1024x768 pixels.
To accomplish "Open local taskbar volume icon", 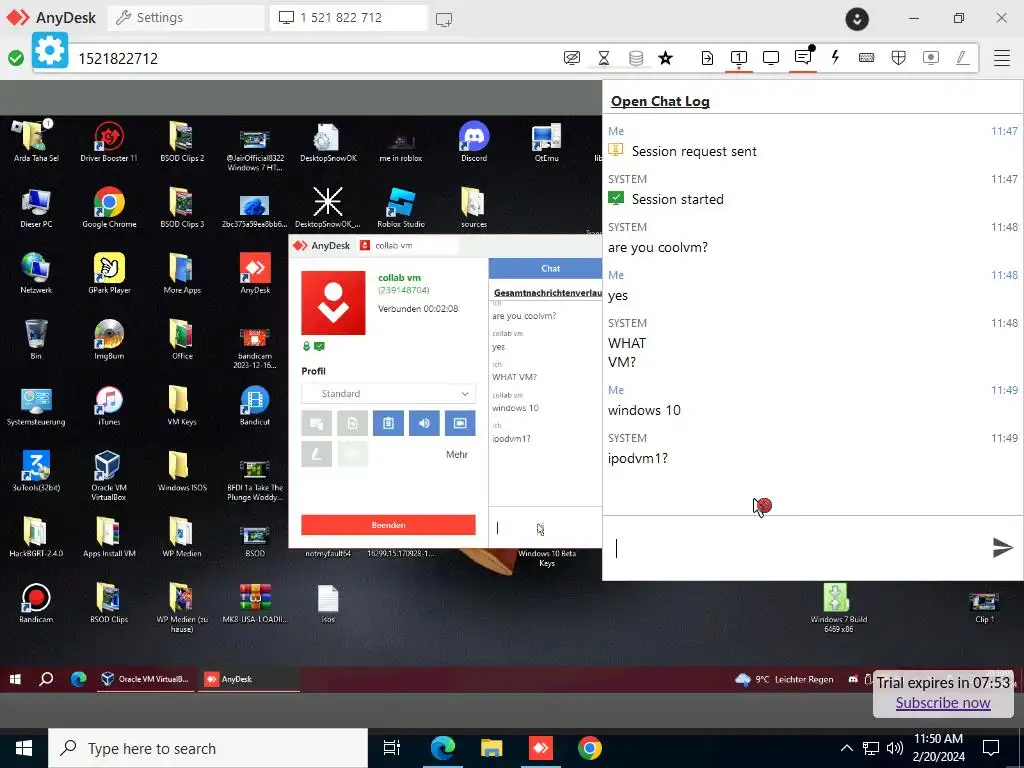I will [895, 748].
